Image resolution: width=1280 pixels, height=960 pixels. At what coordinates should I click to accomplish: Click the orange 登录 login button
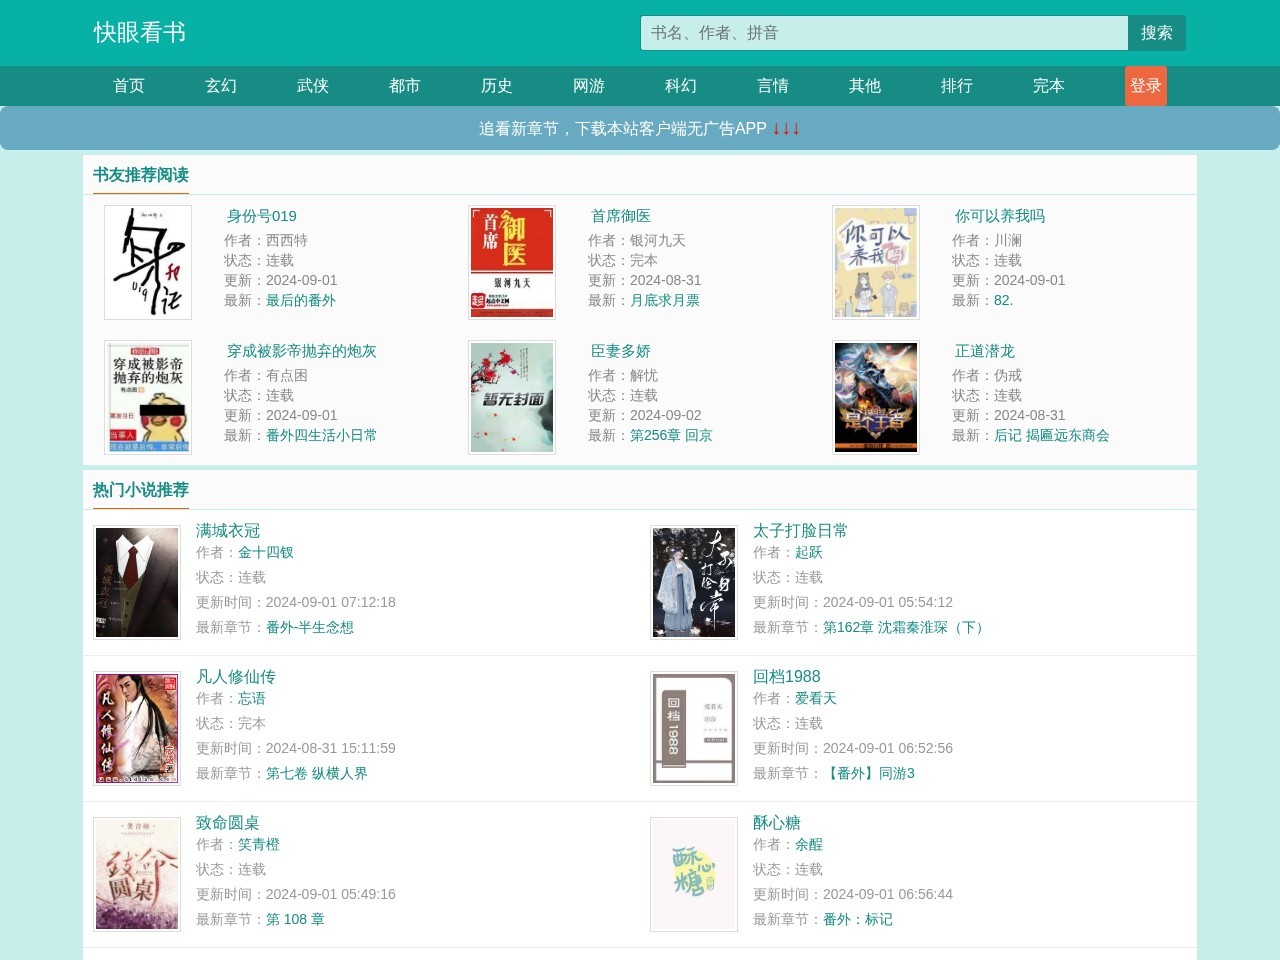tap(1145, 86)
